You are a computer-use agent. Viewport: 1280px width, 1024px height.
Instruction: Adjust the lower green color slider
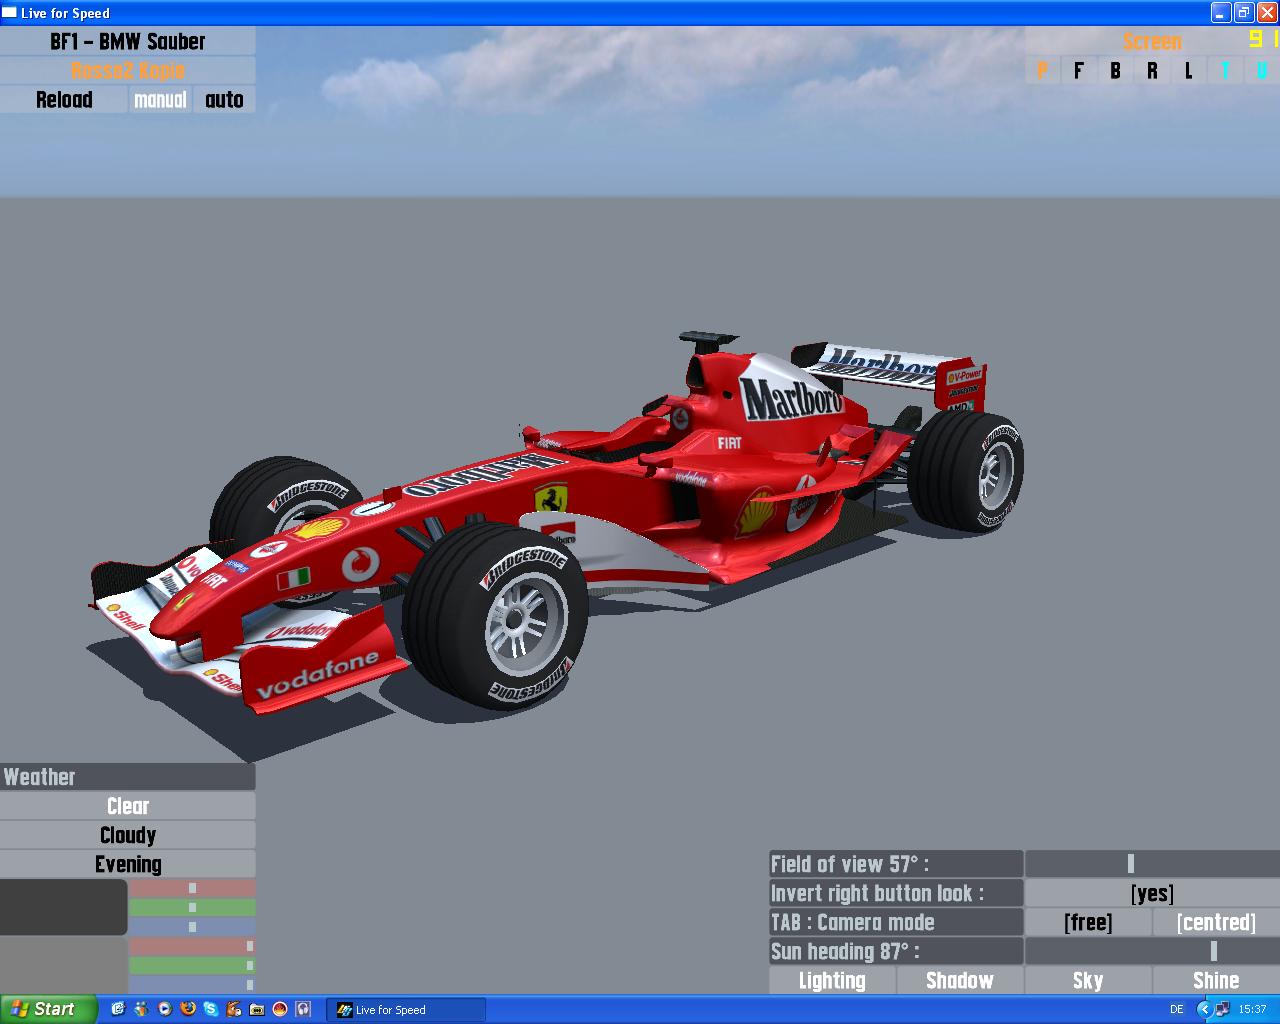click(x=192, y=965)
